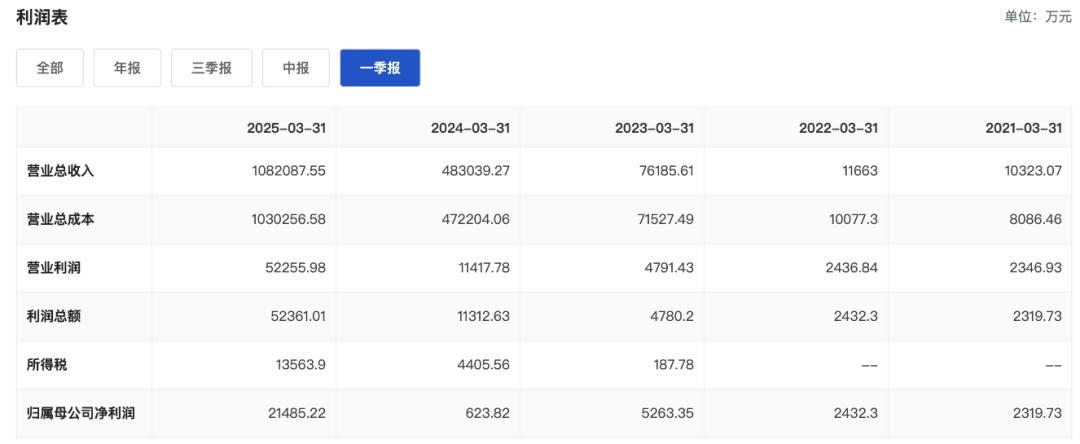
Task: Click the 单位：万元 unit label
Action: coord(1038,17)
